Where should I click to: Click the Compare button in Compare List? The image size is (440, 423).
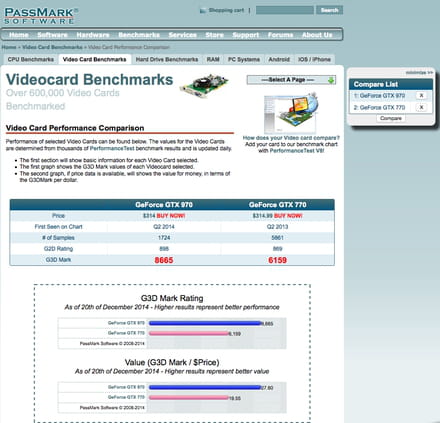(391, 118)
